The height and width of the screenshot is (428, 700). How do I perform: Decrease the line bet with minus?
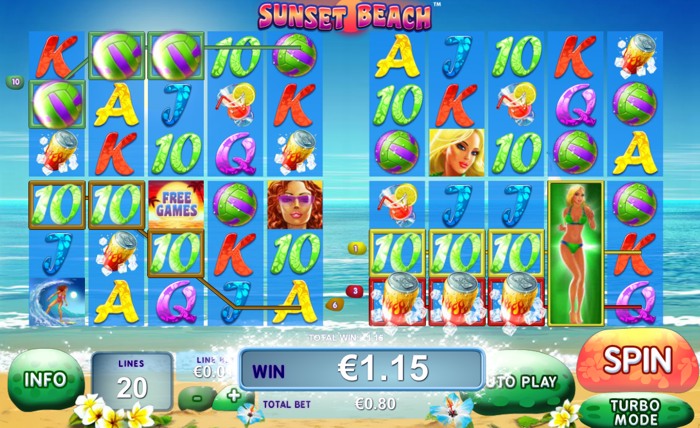(x=198, y=398)
